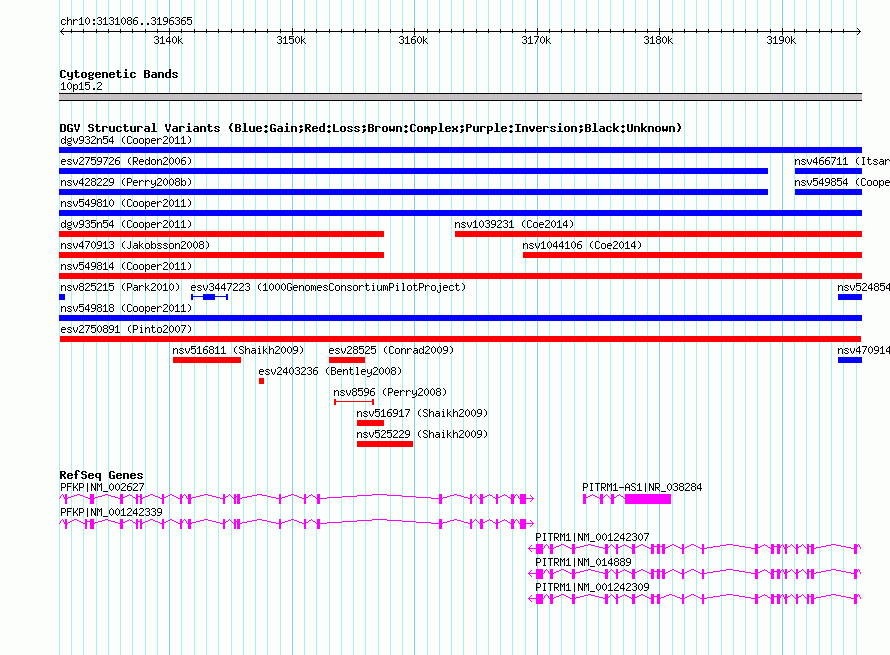
Task: Click the PFKP|NM_002627 gene label
Action: click(x=102, y=487)
